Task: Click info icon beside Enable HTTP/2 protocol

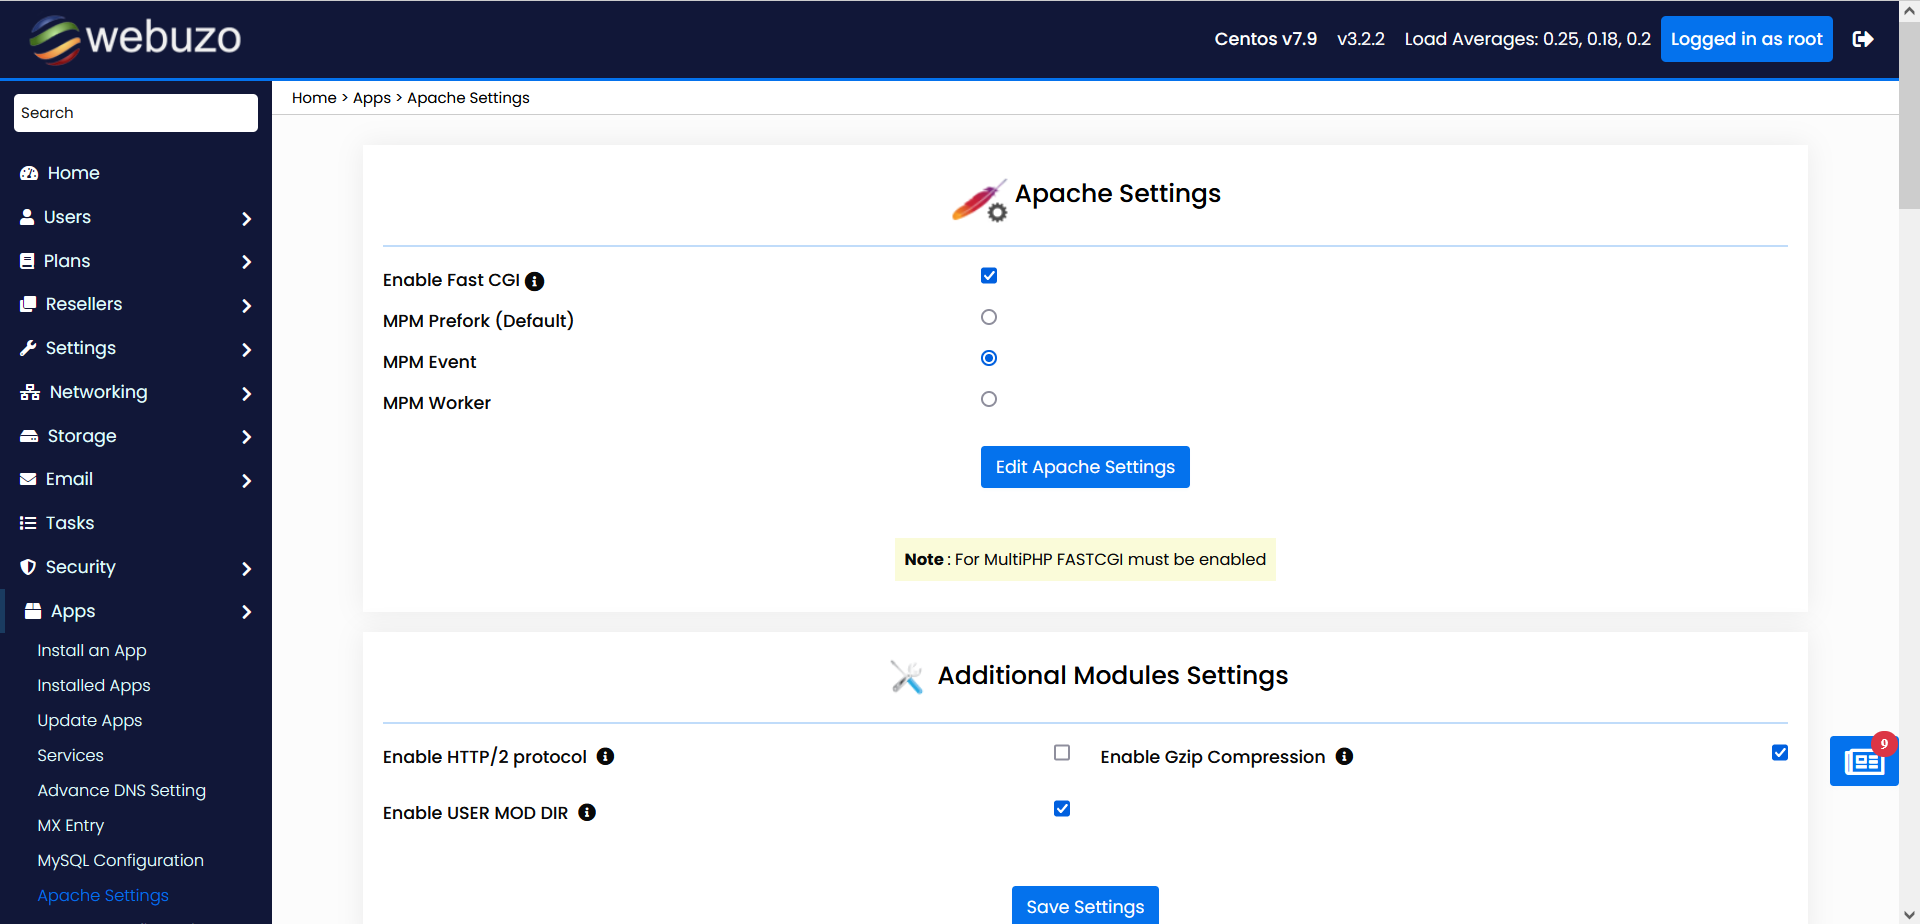Action: (605, 757)
